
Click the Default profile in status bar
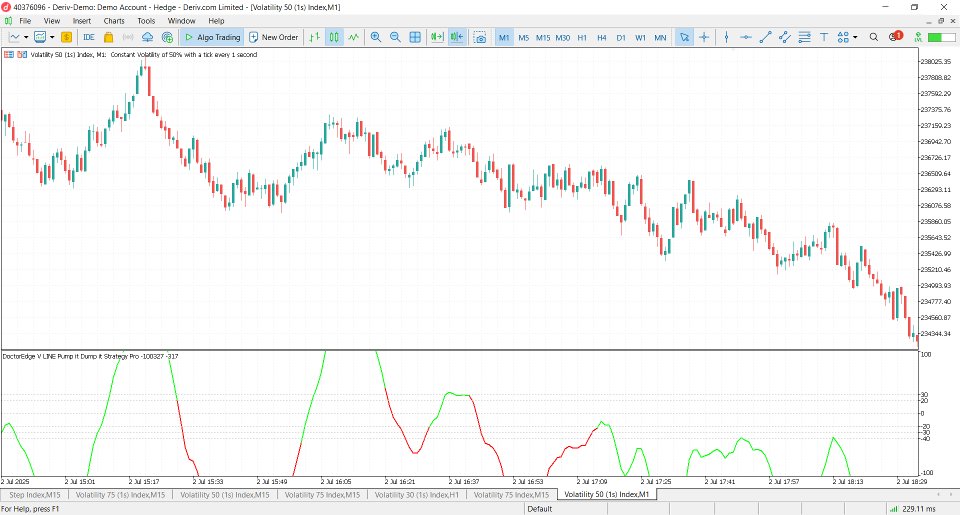coord(539,509)
